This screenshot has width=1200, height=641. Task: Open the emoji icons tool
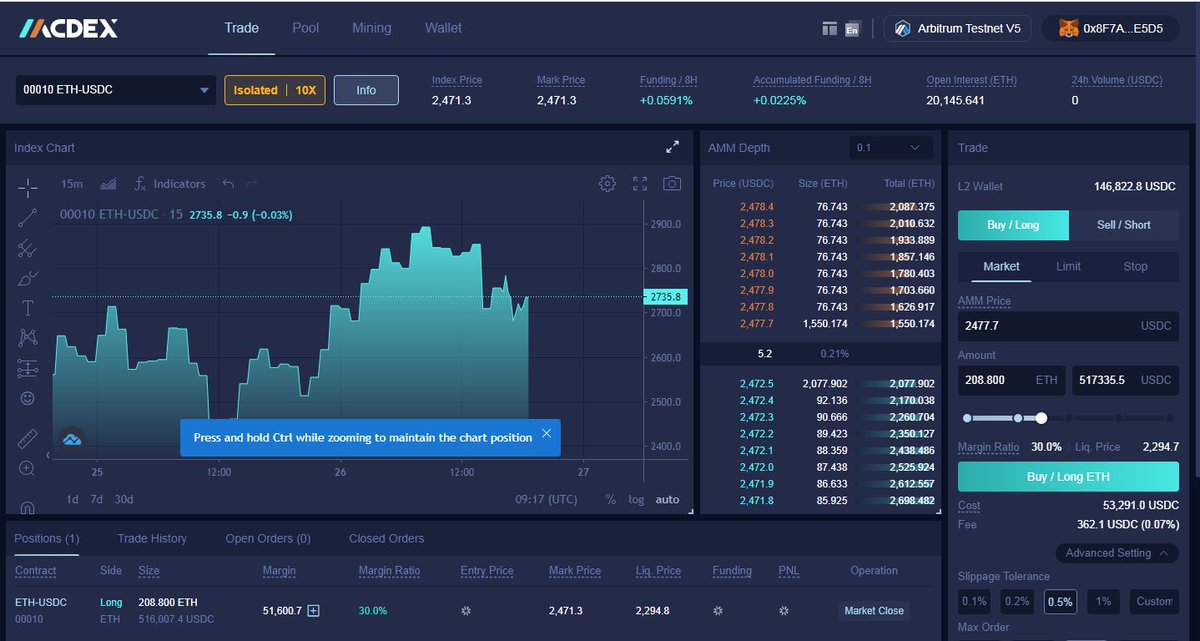coord(28,398)
